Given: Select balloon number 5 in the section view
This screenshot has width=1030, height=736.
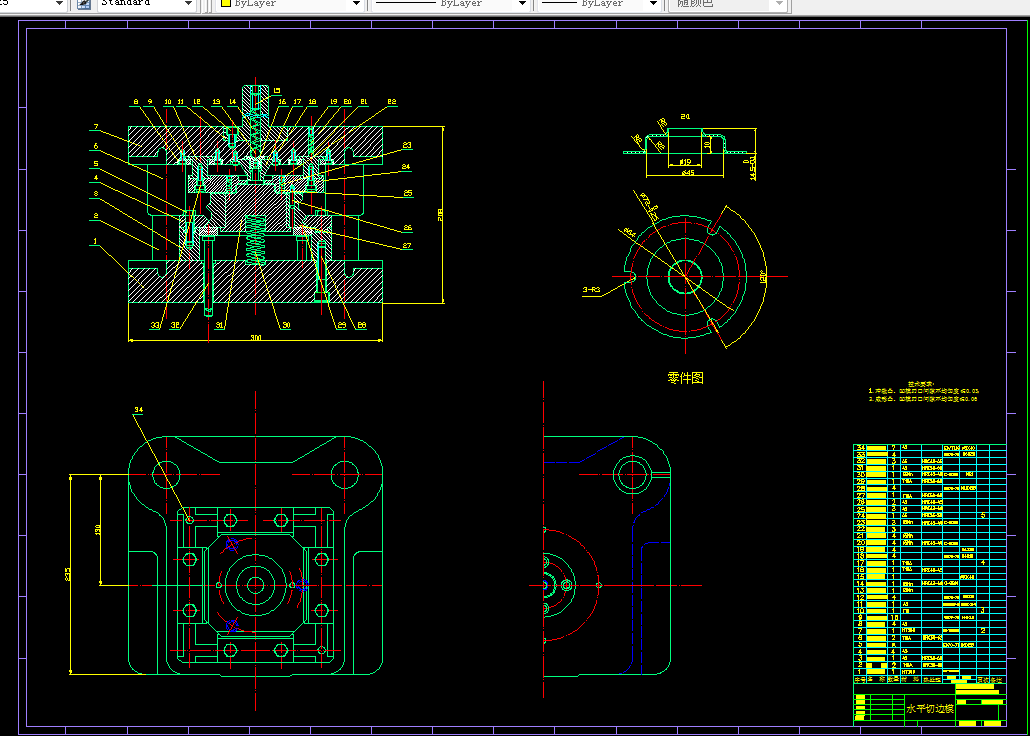Looking at the screenshot, I should click(x=96, y=164).
